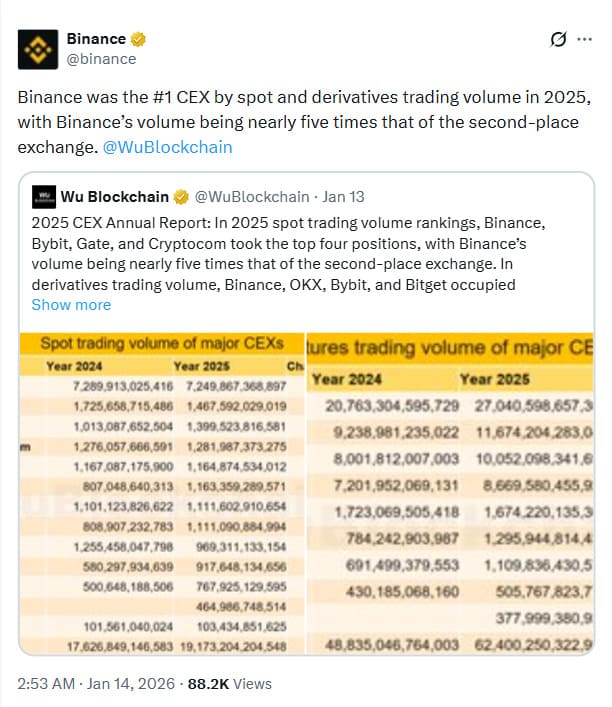Viewport: 612px width, 707px height.
Task: Open the @binance handle under the name
Action: (101, 58)
